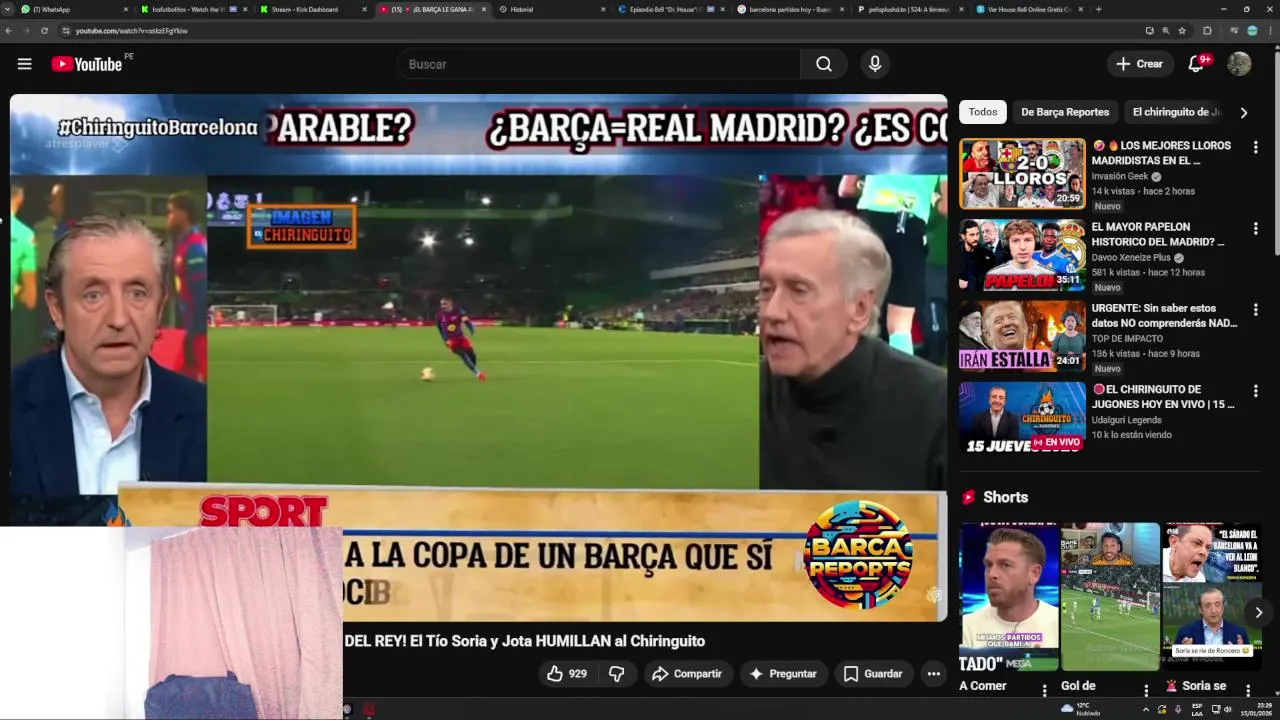The width and height of the screenshot is (1280, 720).
Task: Bookmark this page with the star icon
Action: (x=1182, y=31)
